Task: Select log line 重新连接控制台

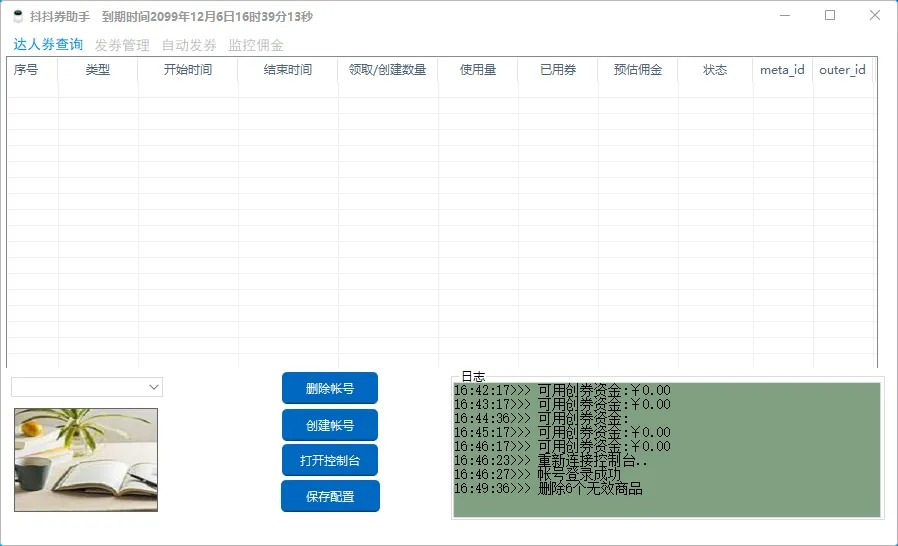Action: 550,460
